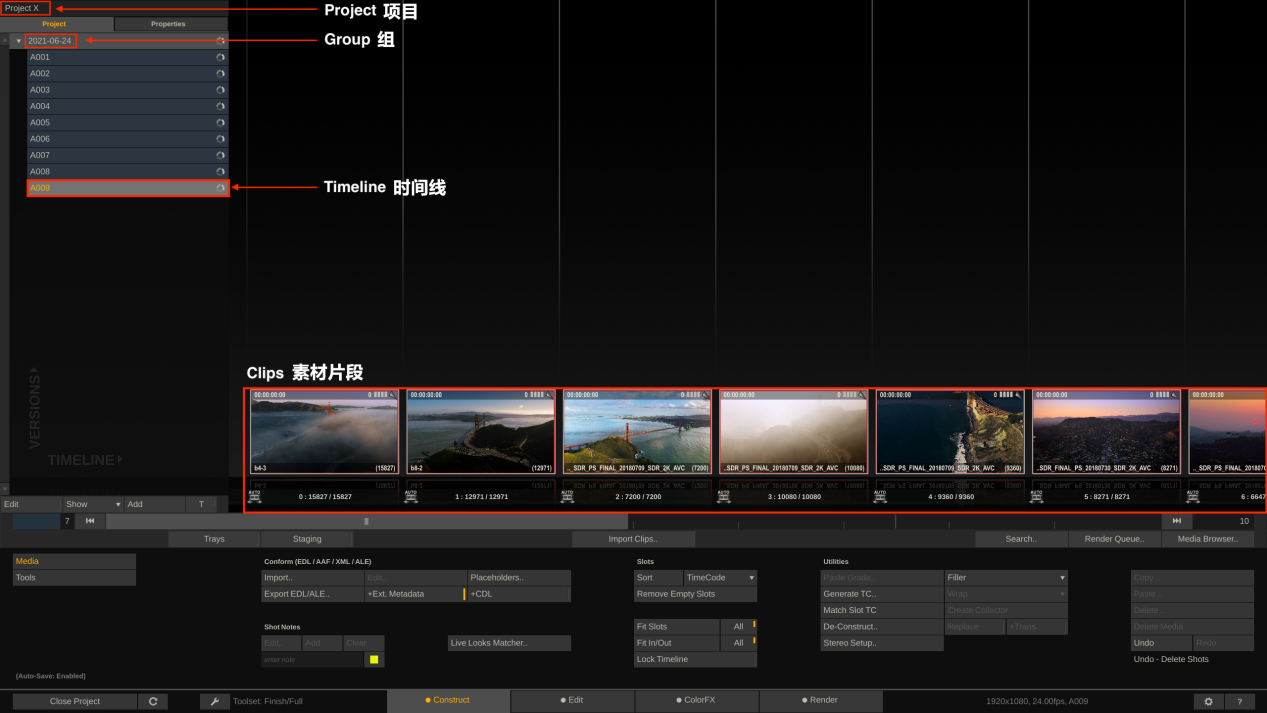Screen dimensions: 1267x713
Task: Open the Show dropdown
Action: 92,505
